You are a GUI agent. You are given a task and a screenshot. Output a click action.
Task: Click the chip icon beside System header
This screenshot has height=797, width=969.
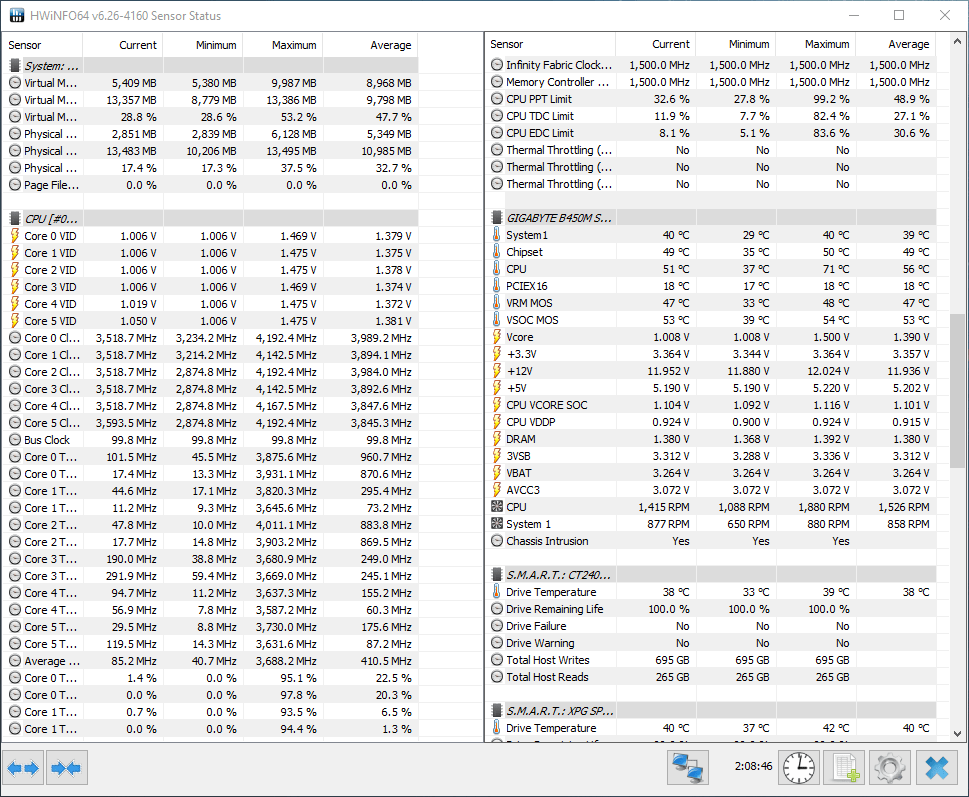15,65
